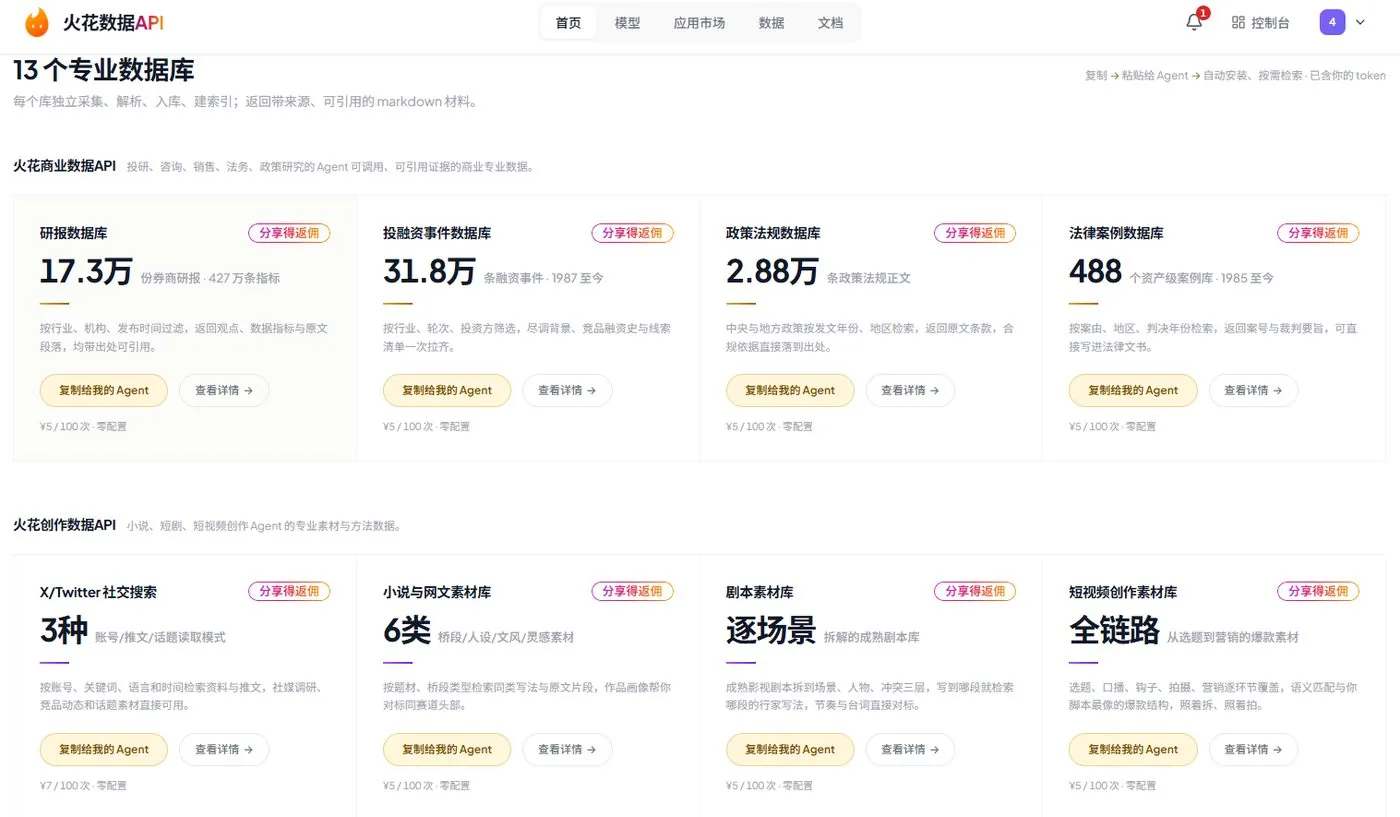Viewport: 1400px width, 817px height.
Task: View details of 法律案例数据库
Action: click(1253, 390)
